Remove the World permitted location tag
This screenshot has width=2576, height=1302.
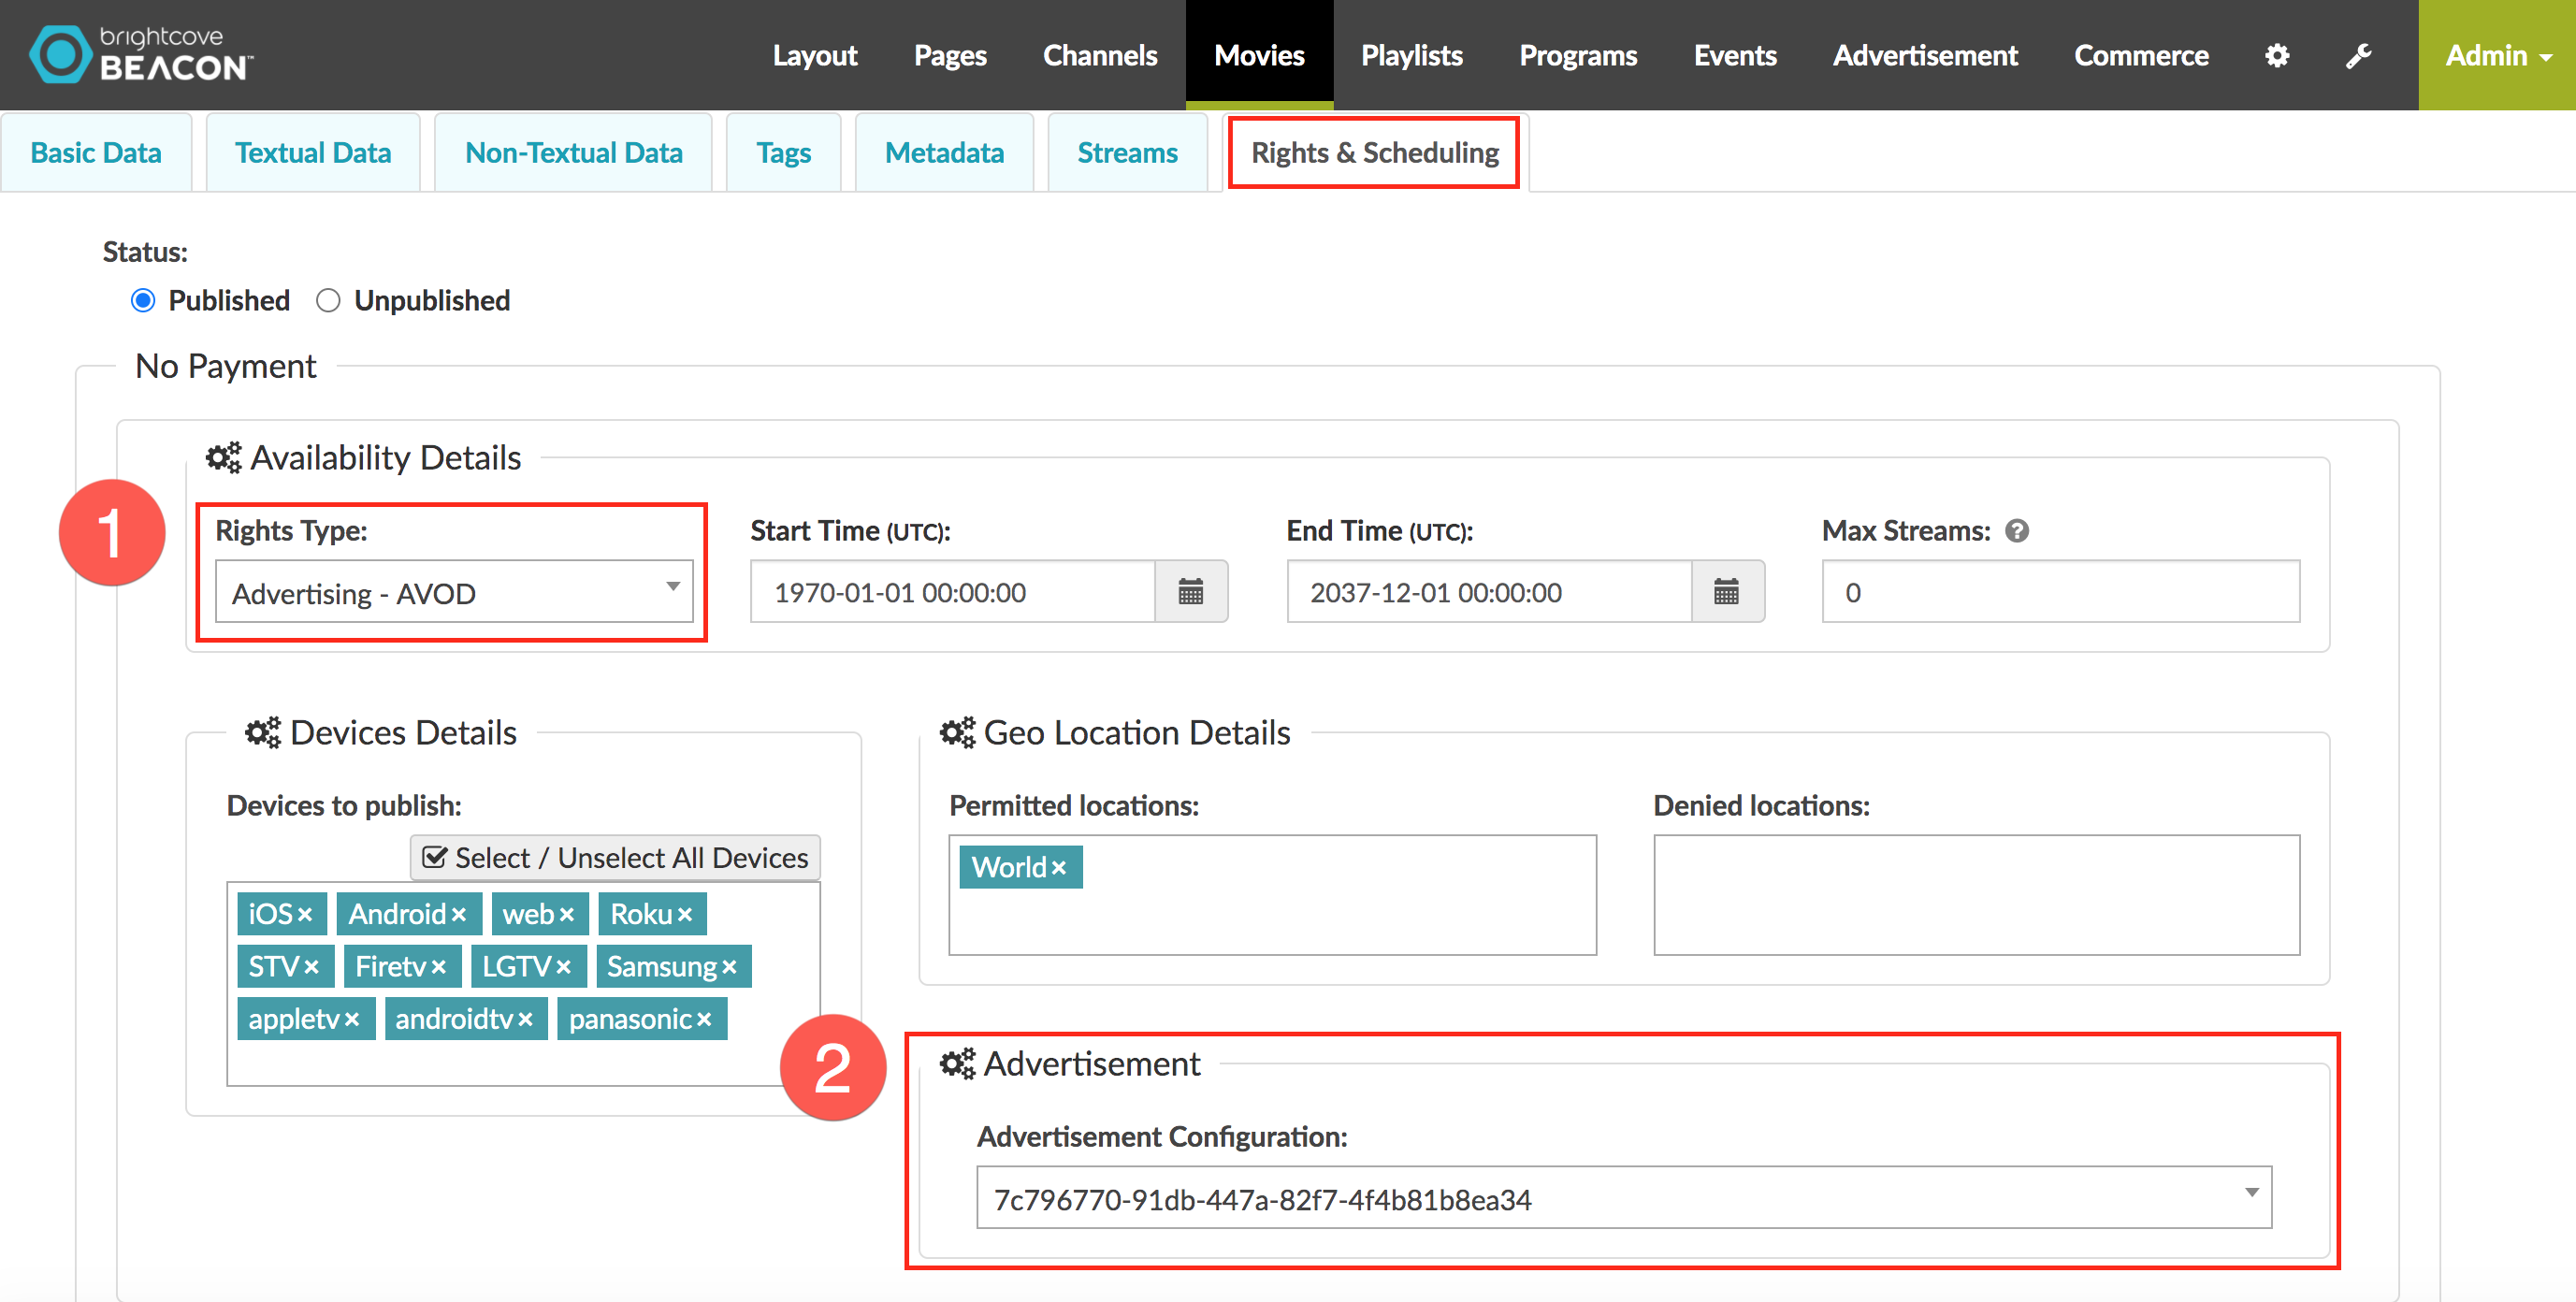1059,868
